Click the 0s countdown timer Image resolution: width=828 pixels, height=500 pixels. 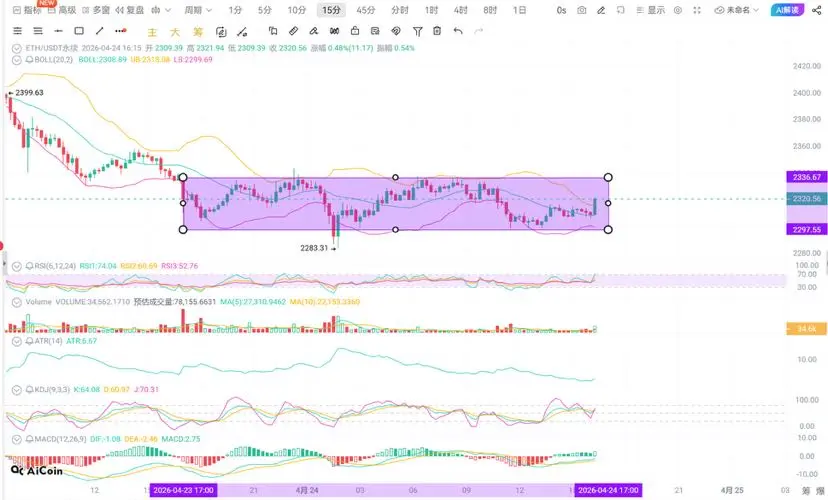click(x=561, y=10)
